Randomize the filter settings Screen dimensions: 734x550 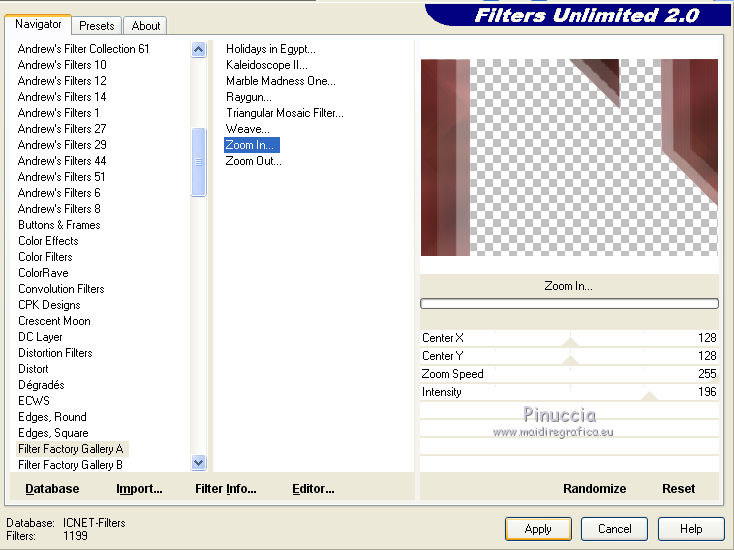595,489
